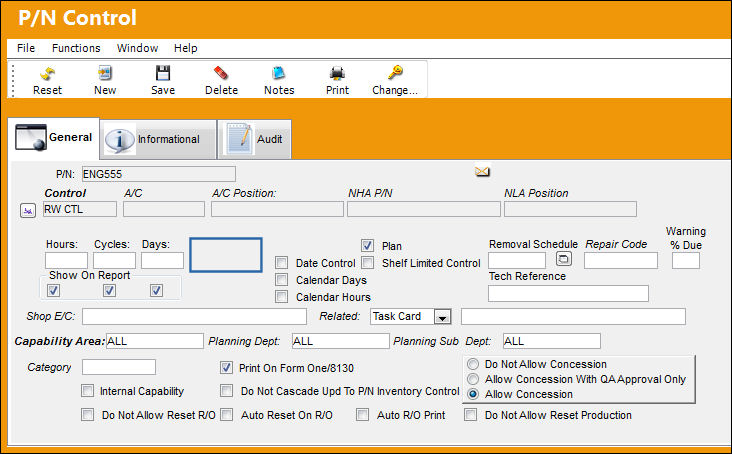732x454 pixels.
Task: Open Removal Schedule lookup icon
Action: coord(563,258)
